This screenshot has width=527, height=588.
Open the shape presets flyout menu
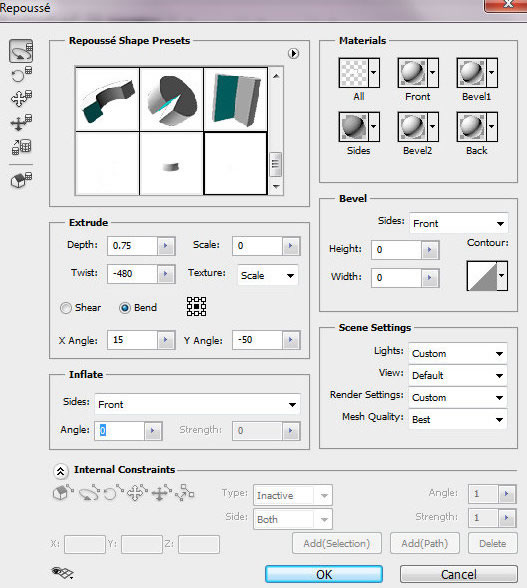[293, 54]
